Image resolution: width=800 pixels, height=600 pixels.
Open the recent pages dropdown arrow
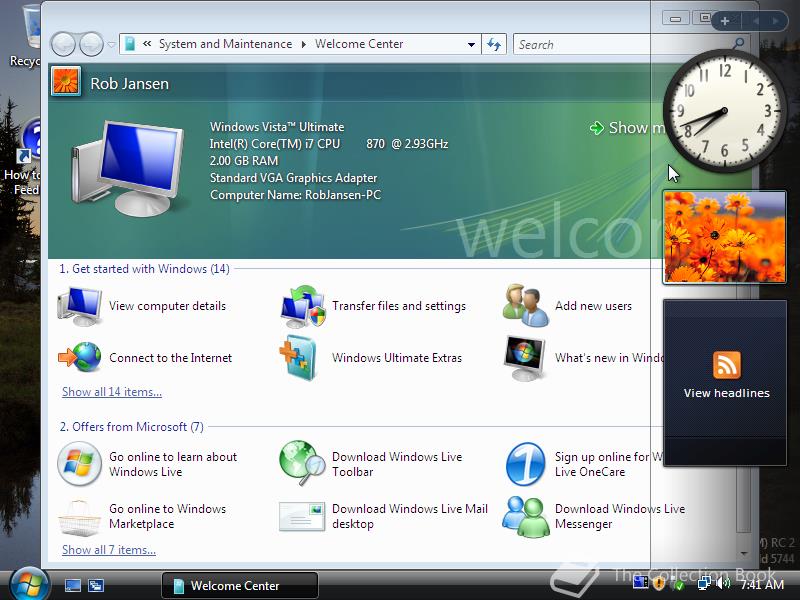click(x=111, y=45)
